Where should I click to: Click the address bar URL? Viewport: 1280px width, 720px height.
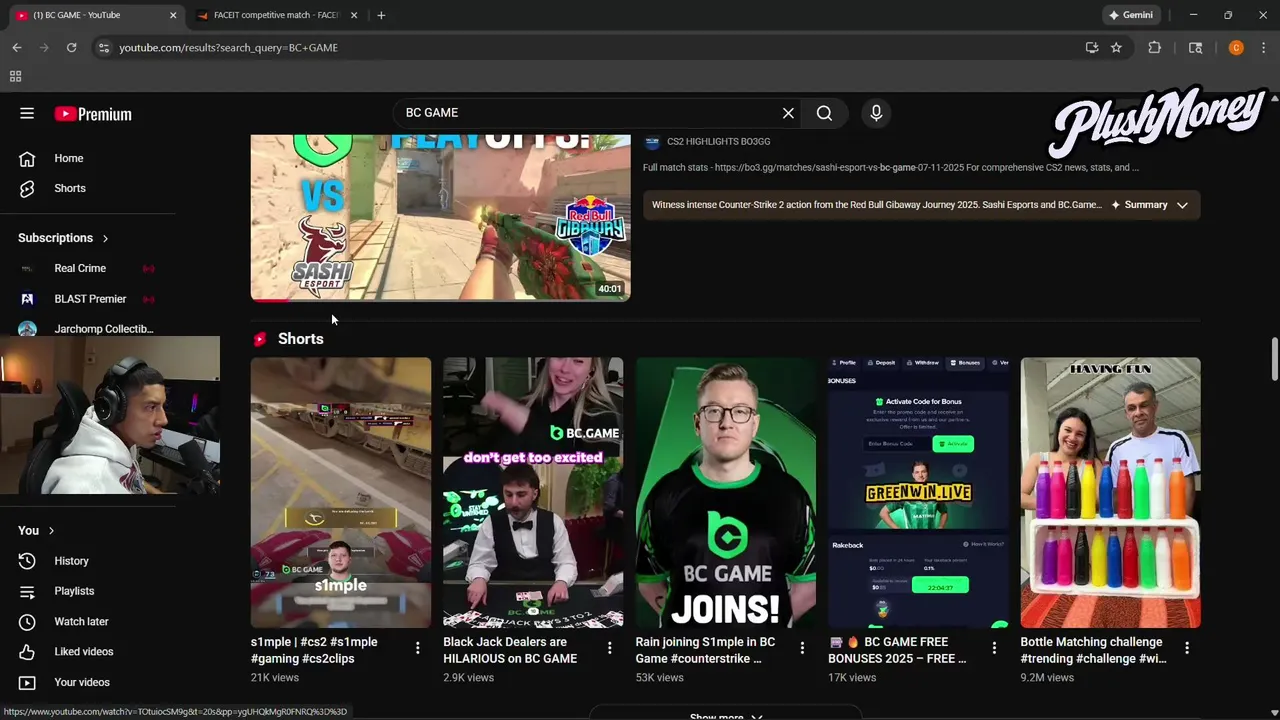point(228,47)
